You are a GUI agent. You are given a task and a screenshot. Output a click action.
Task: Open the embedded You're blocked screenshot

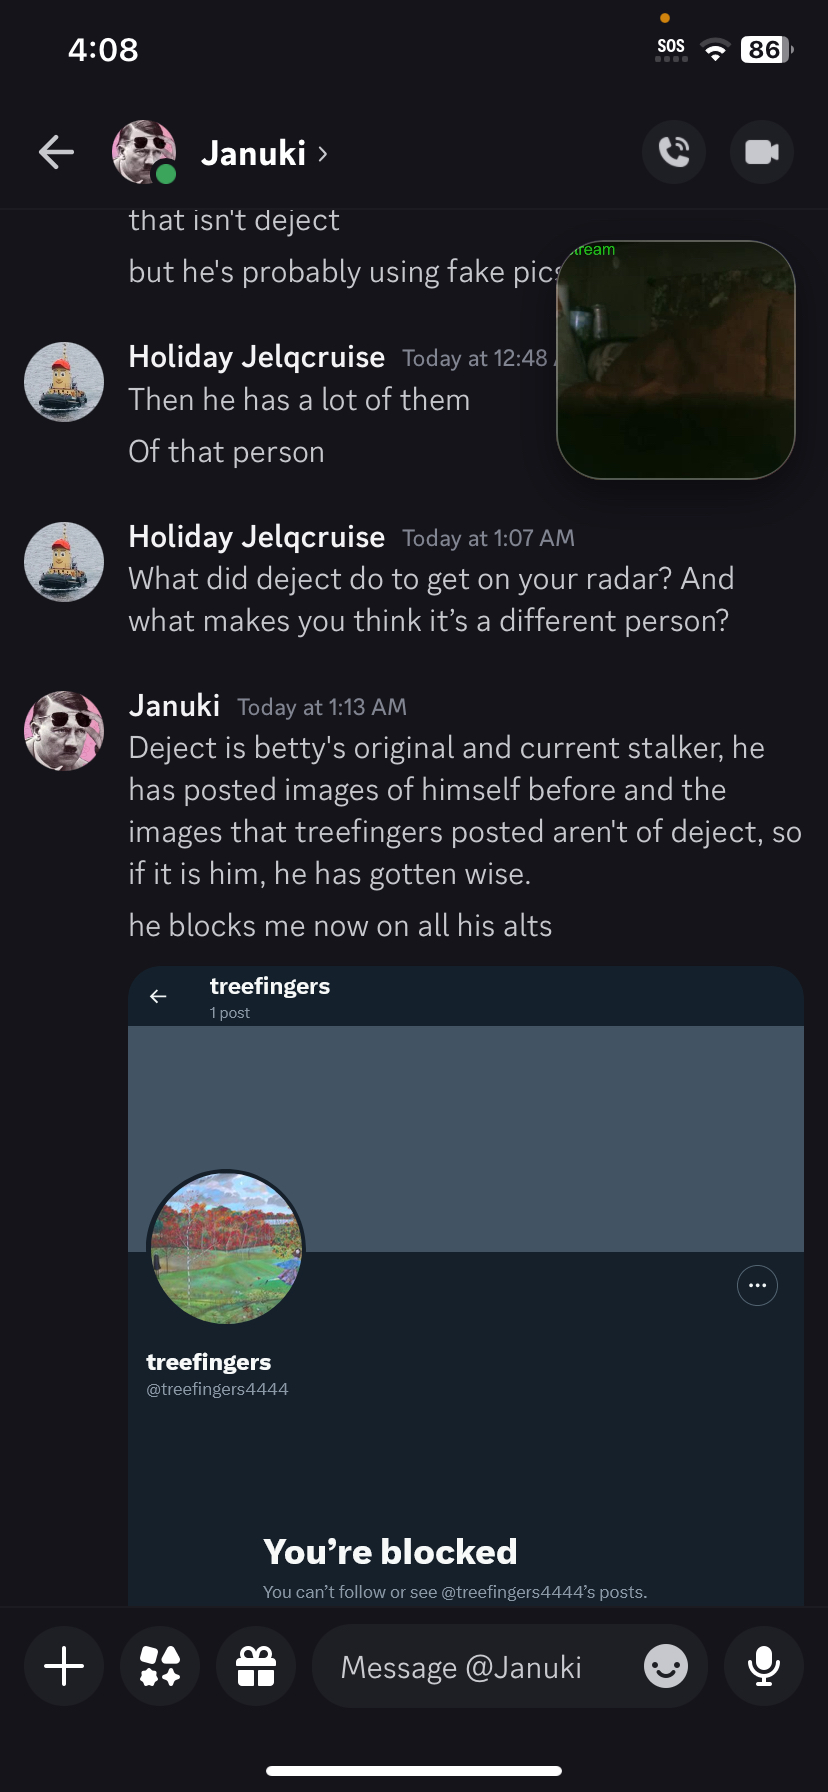coord(466,1400)
